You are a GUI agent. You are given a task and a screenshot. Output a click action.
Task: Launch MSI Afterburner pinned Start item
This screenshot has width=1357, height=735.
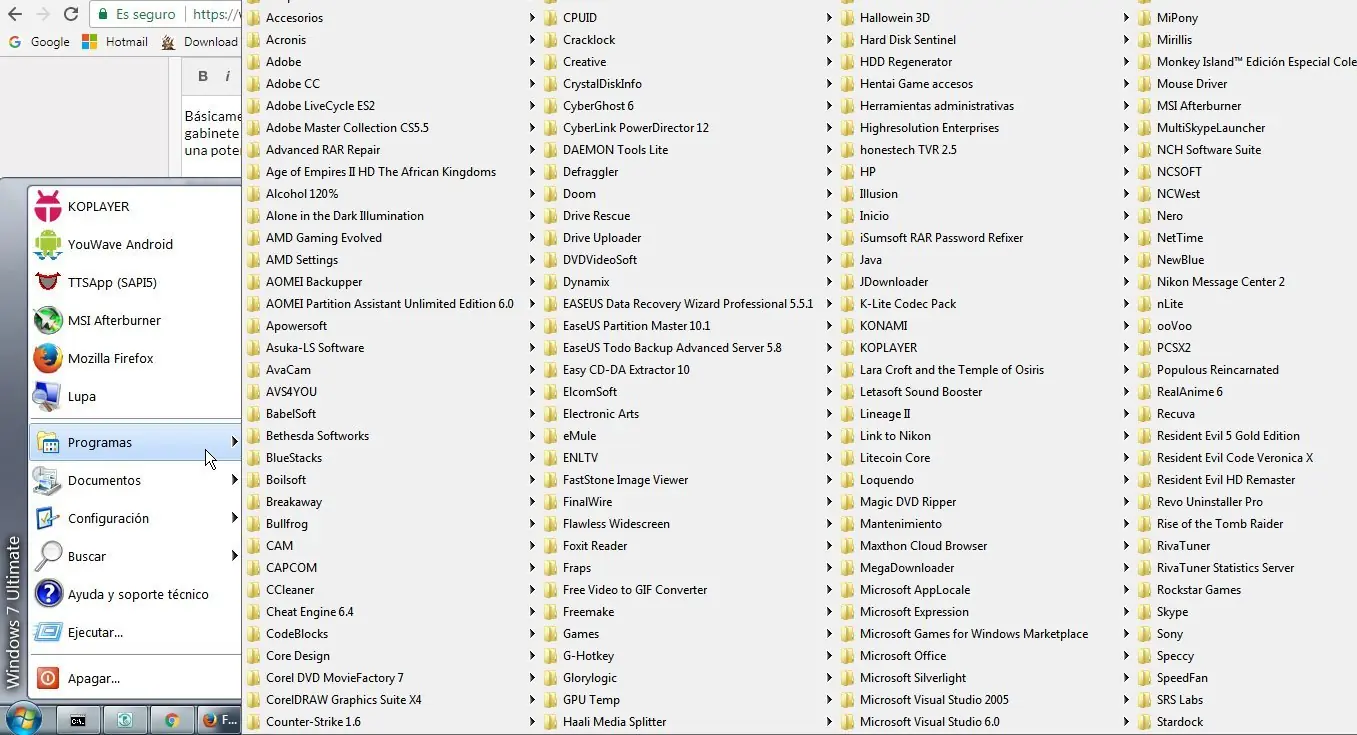135,320
